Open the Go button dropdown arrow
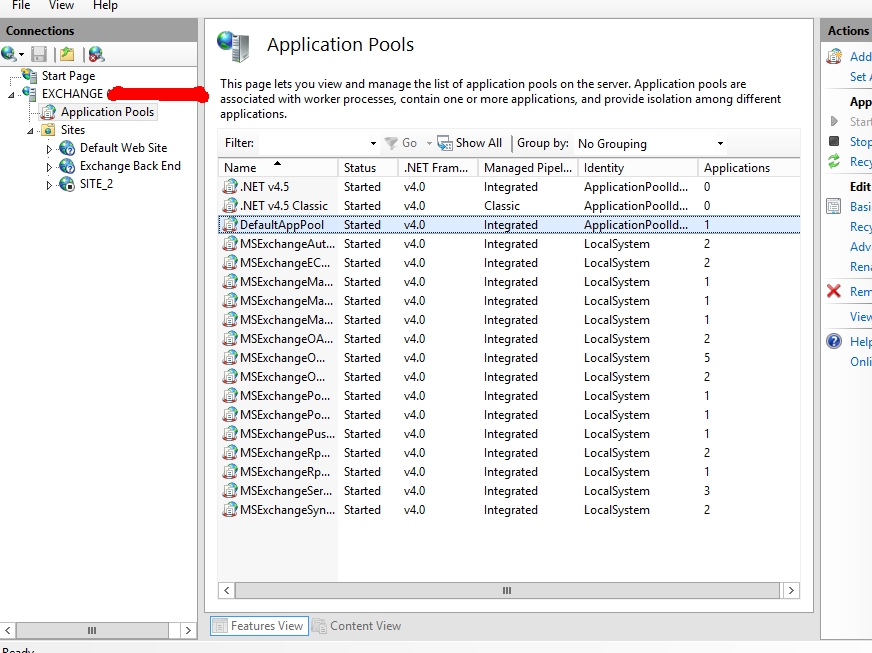The height and width of the screenshot is (653, 872). pyautogui.click(x=429, y=144)
